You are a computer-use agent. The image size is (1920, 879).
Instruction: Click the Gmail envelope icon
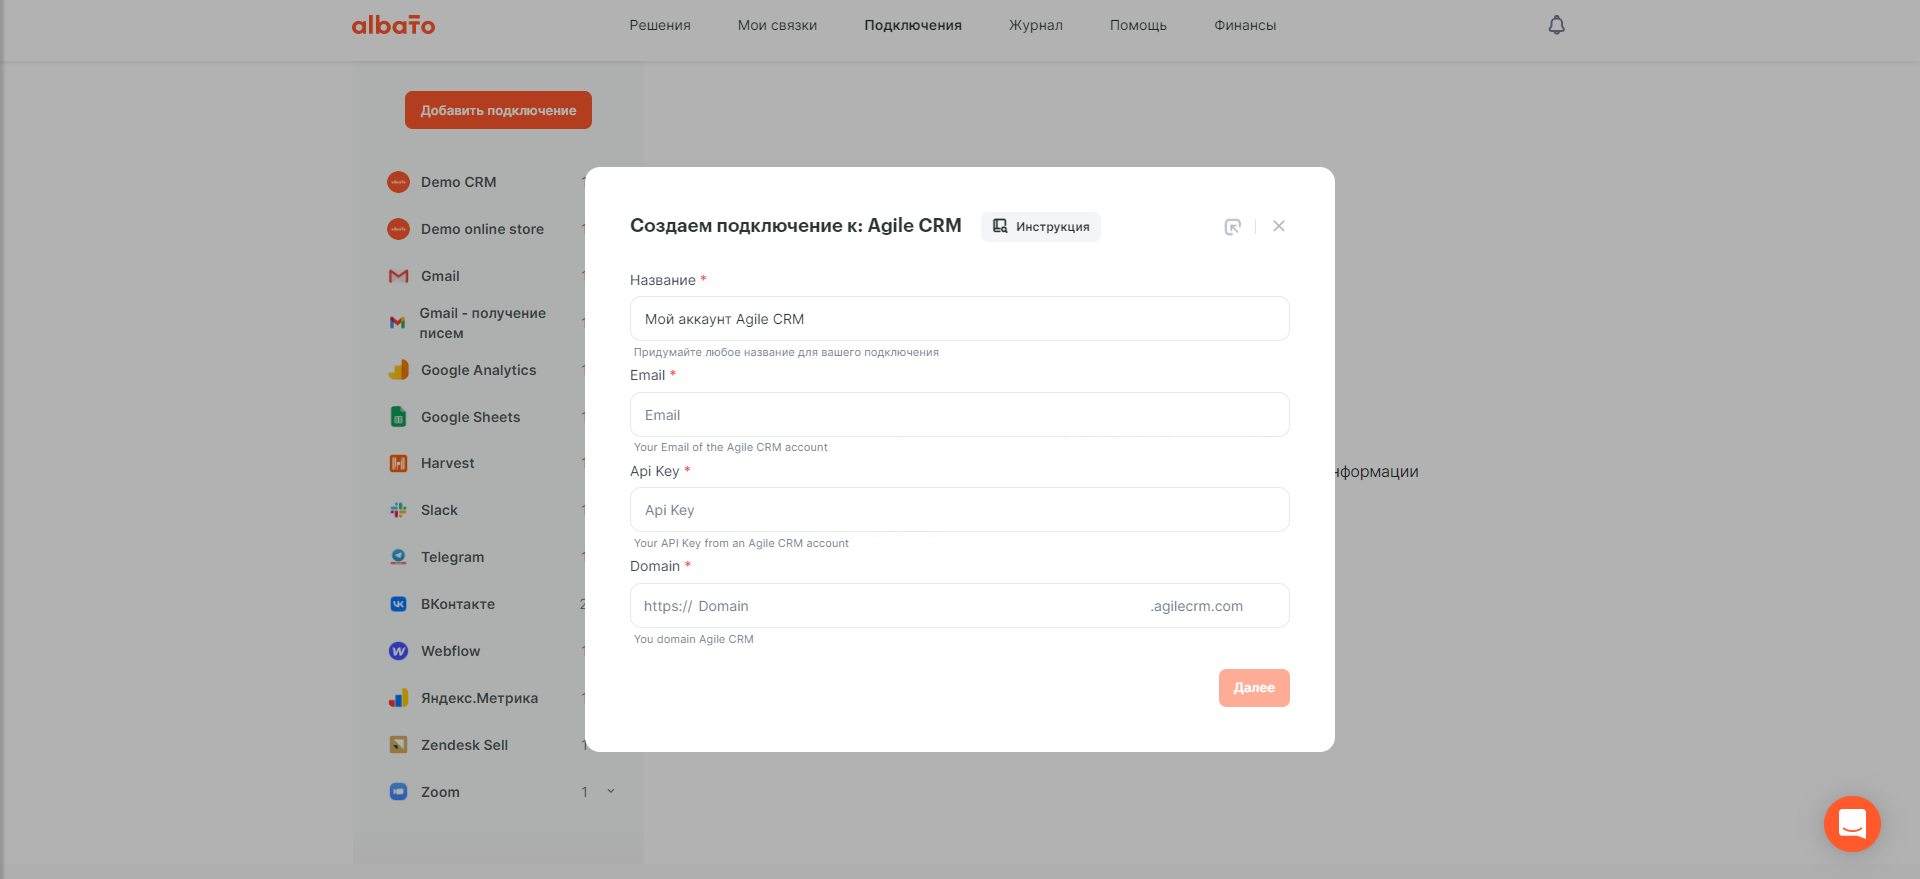[398, 276]
